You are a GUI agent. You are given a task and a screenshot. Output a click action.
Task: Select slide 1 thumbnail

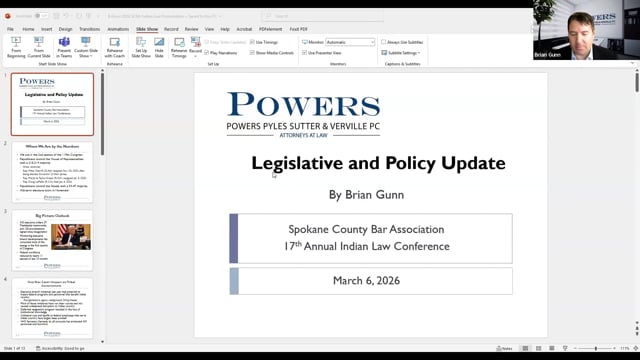click(x=52, y=104)
